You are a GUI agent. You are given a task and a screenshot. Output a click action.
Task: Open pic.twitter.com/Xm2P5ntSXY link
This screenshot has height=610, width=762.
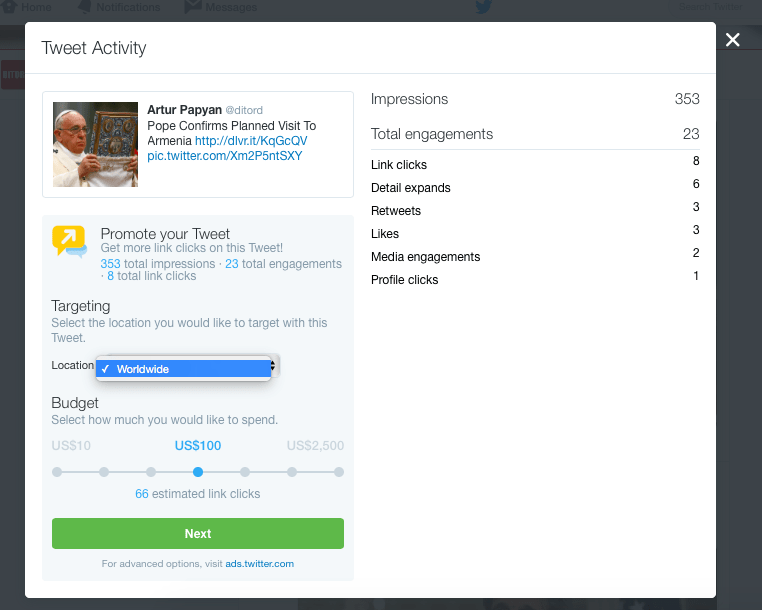[225, 156]
